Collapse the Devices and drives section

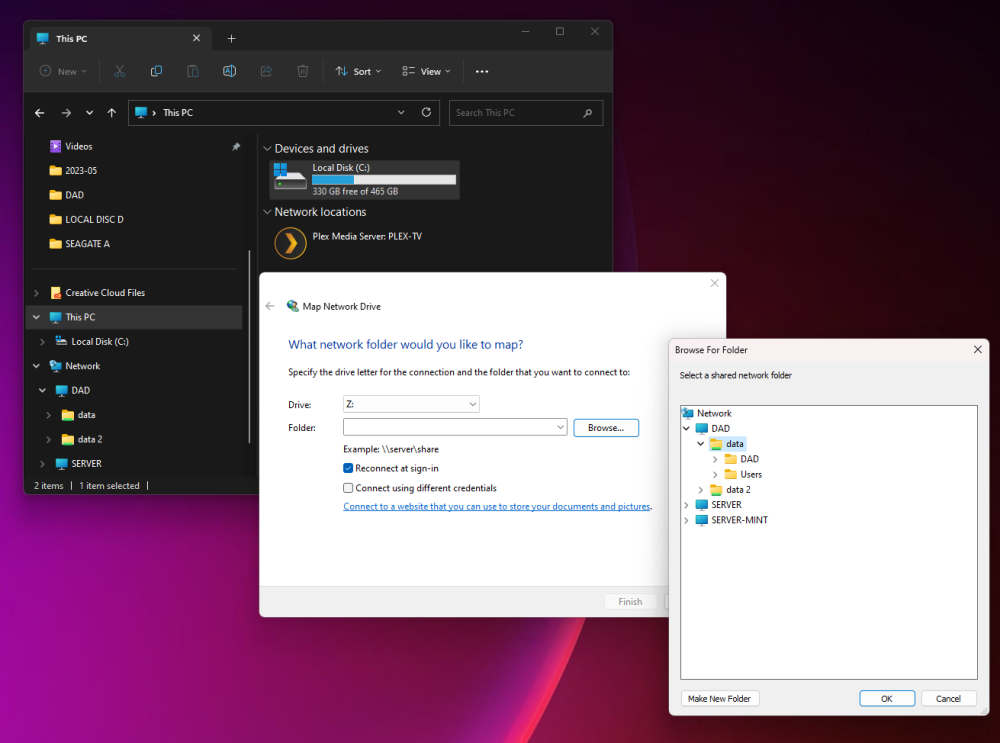coord(267,149)
